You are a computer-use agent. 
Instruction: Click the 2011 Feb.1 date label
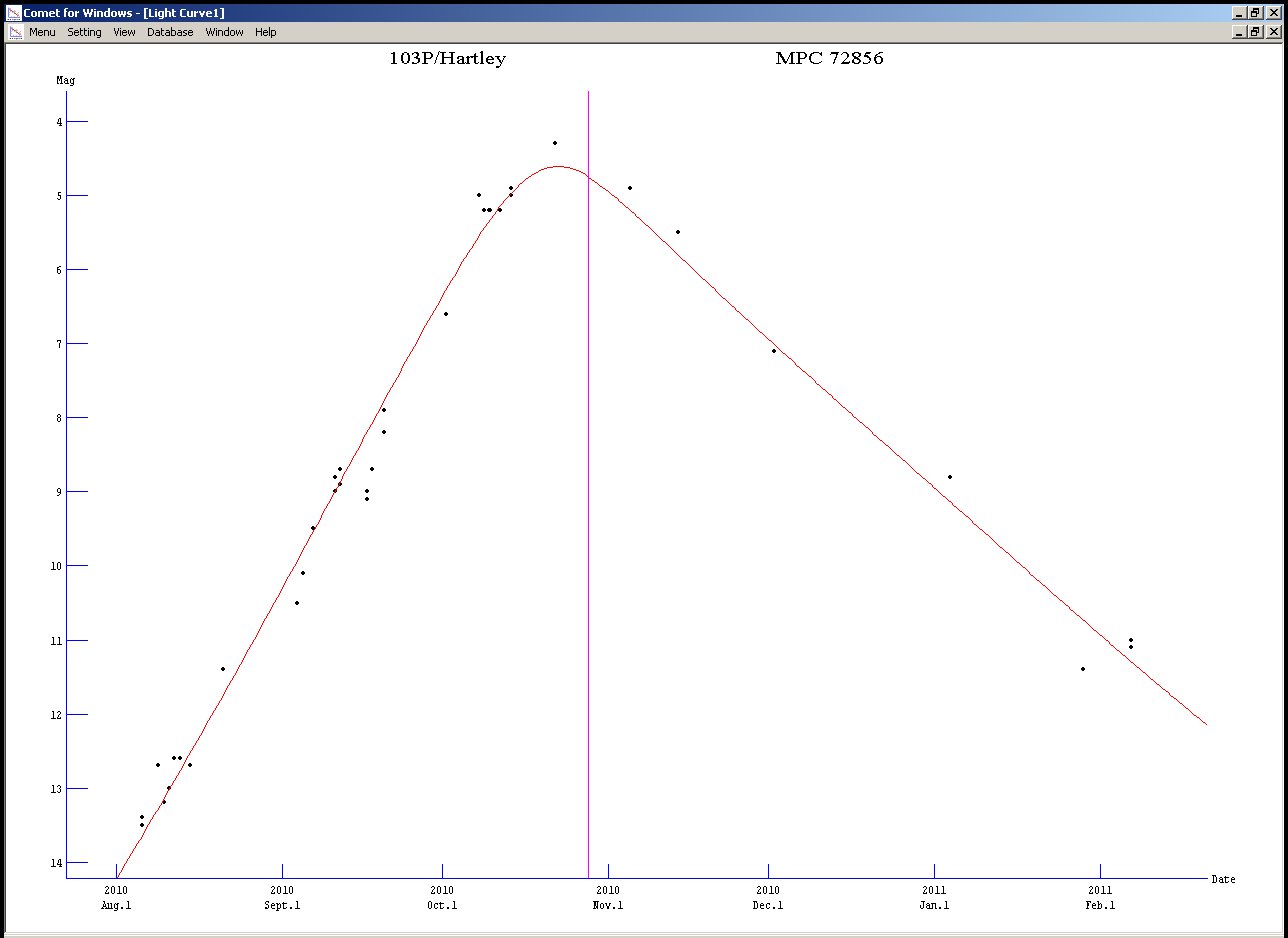coord(1100,897)
